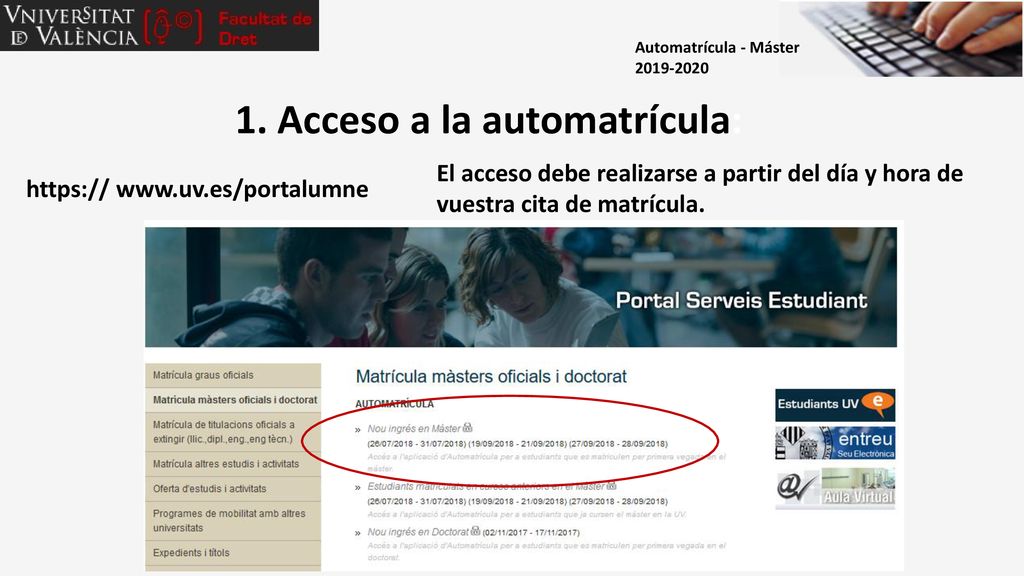1024x576 pixels.
Task: Open Oferta d'estudis i activitats
Action: click(x=233, y=488)
